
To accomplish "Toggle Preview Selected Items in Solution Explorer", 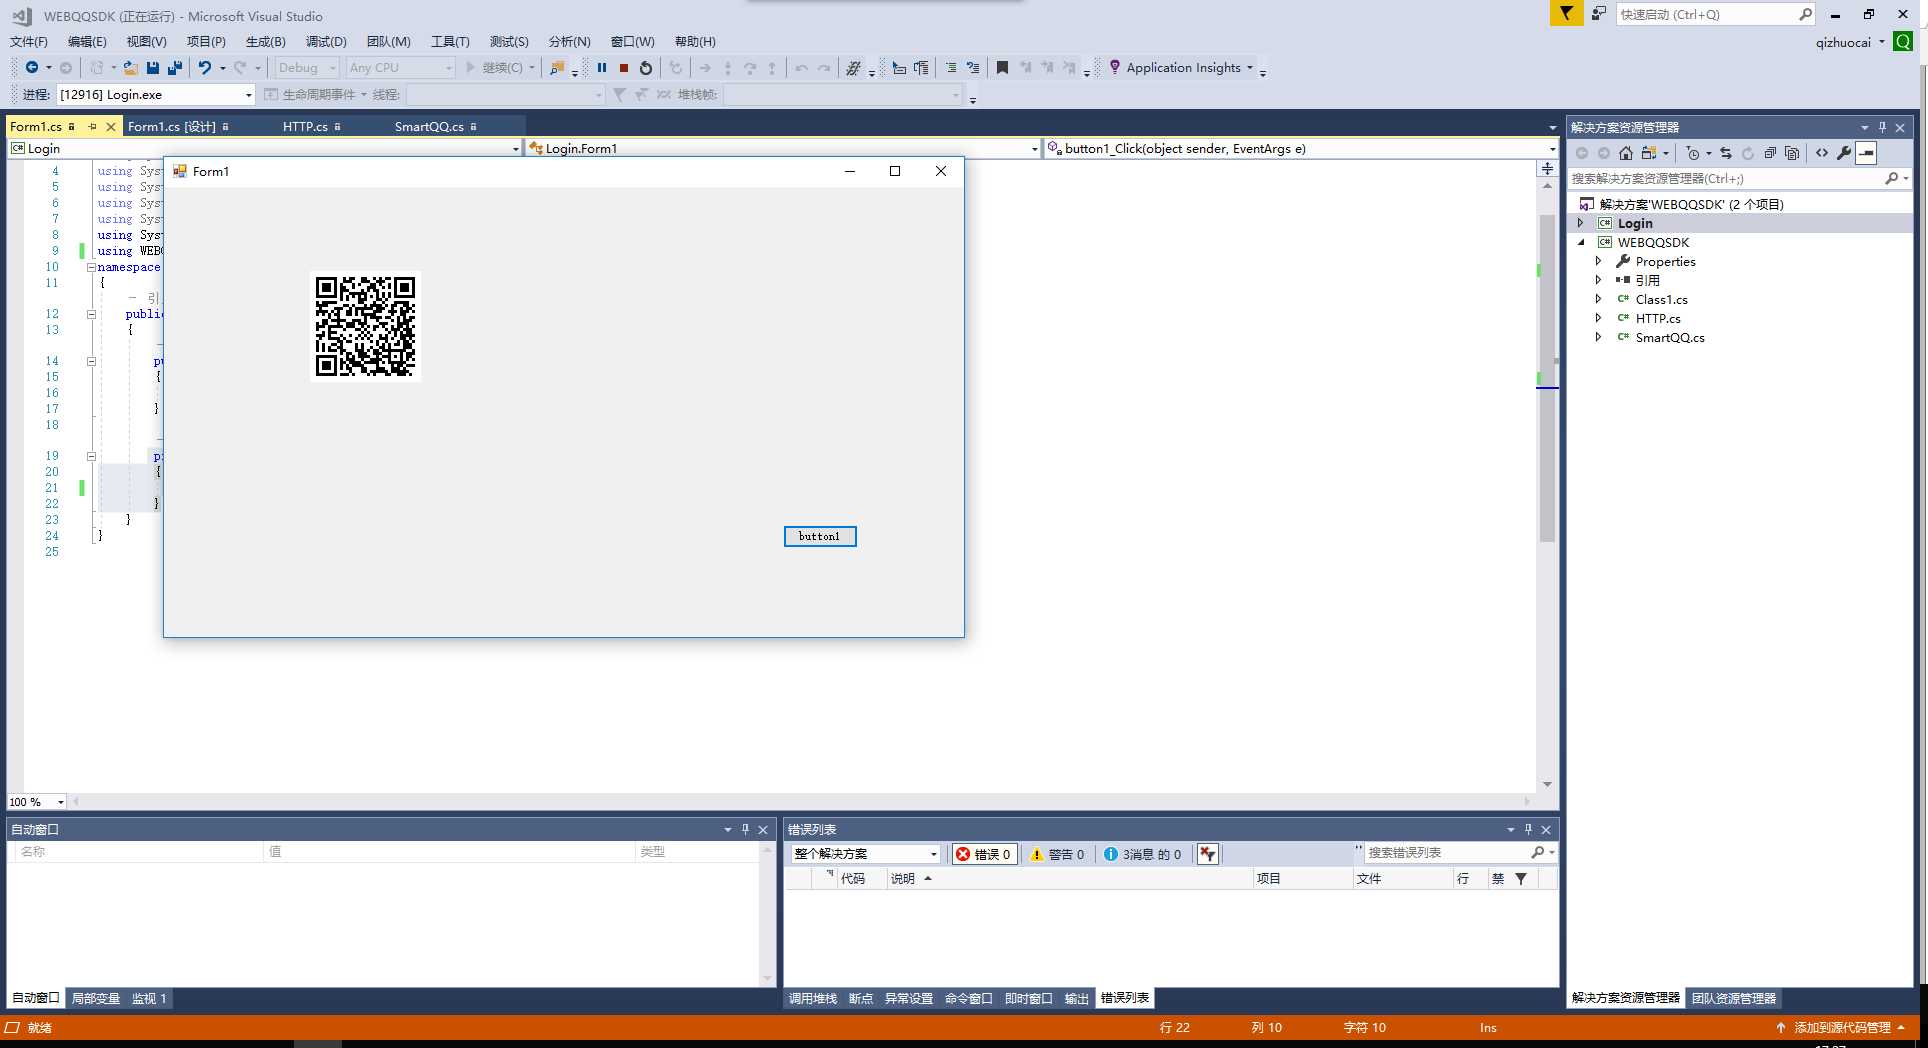I will pos(1866,153).
